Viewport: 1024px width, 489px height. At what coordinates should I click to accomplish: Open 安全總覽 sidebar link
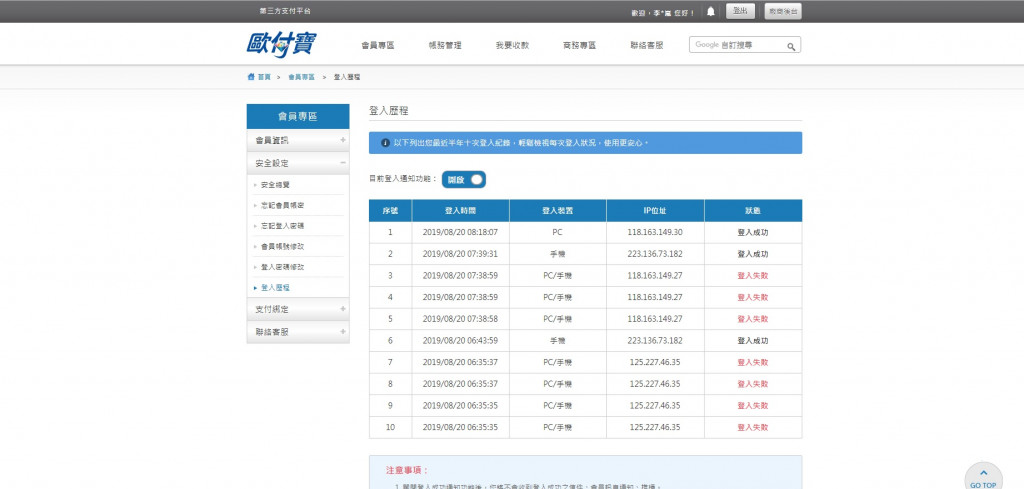coord(274,185)
